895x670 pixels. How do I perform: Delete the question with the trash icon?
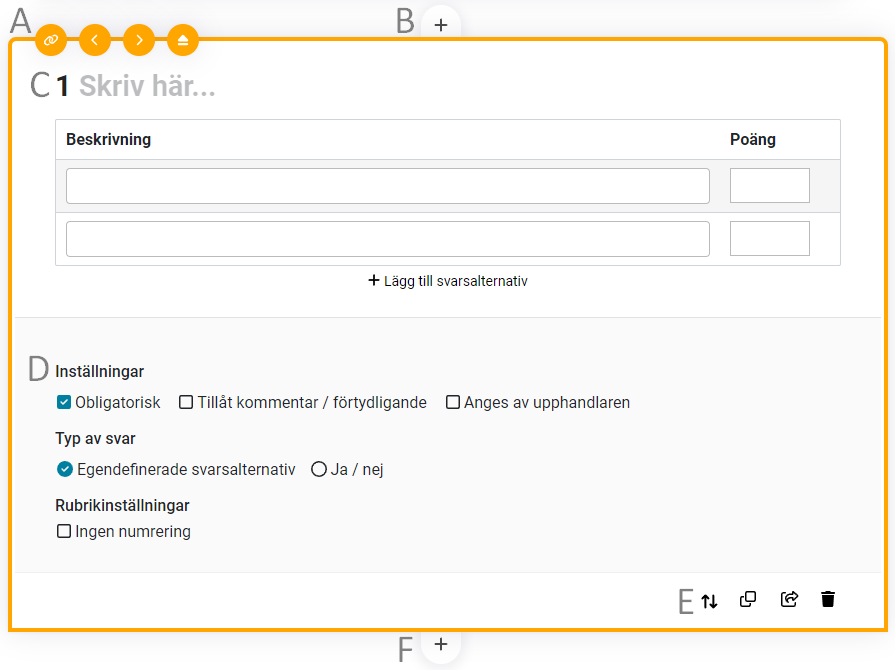click(828, 600)
